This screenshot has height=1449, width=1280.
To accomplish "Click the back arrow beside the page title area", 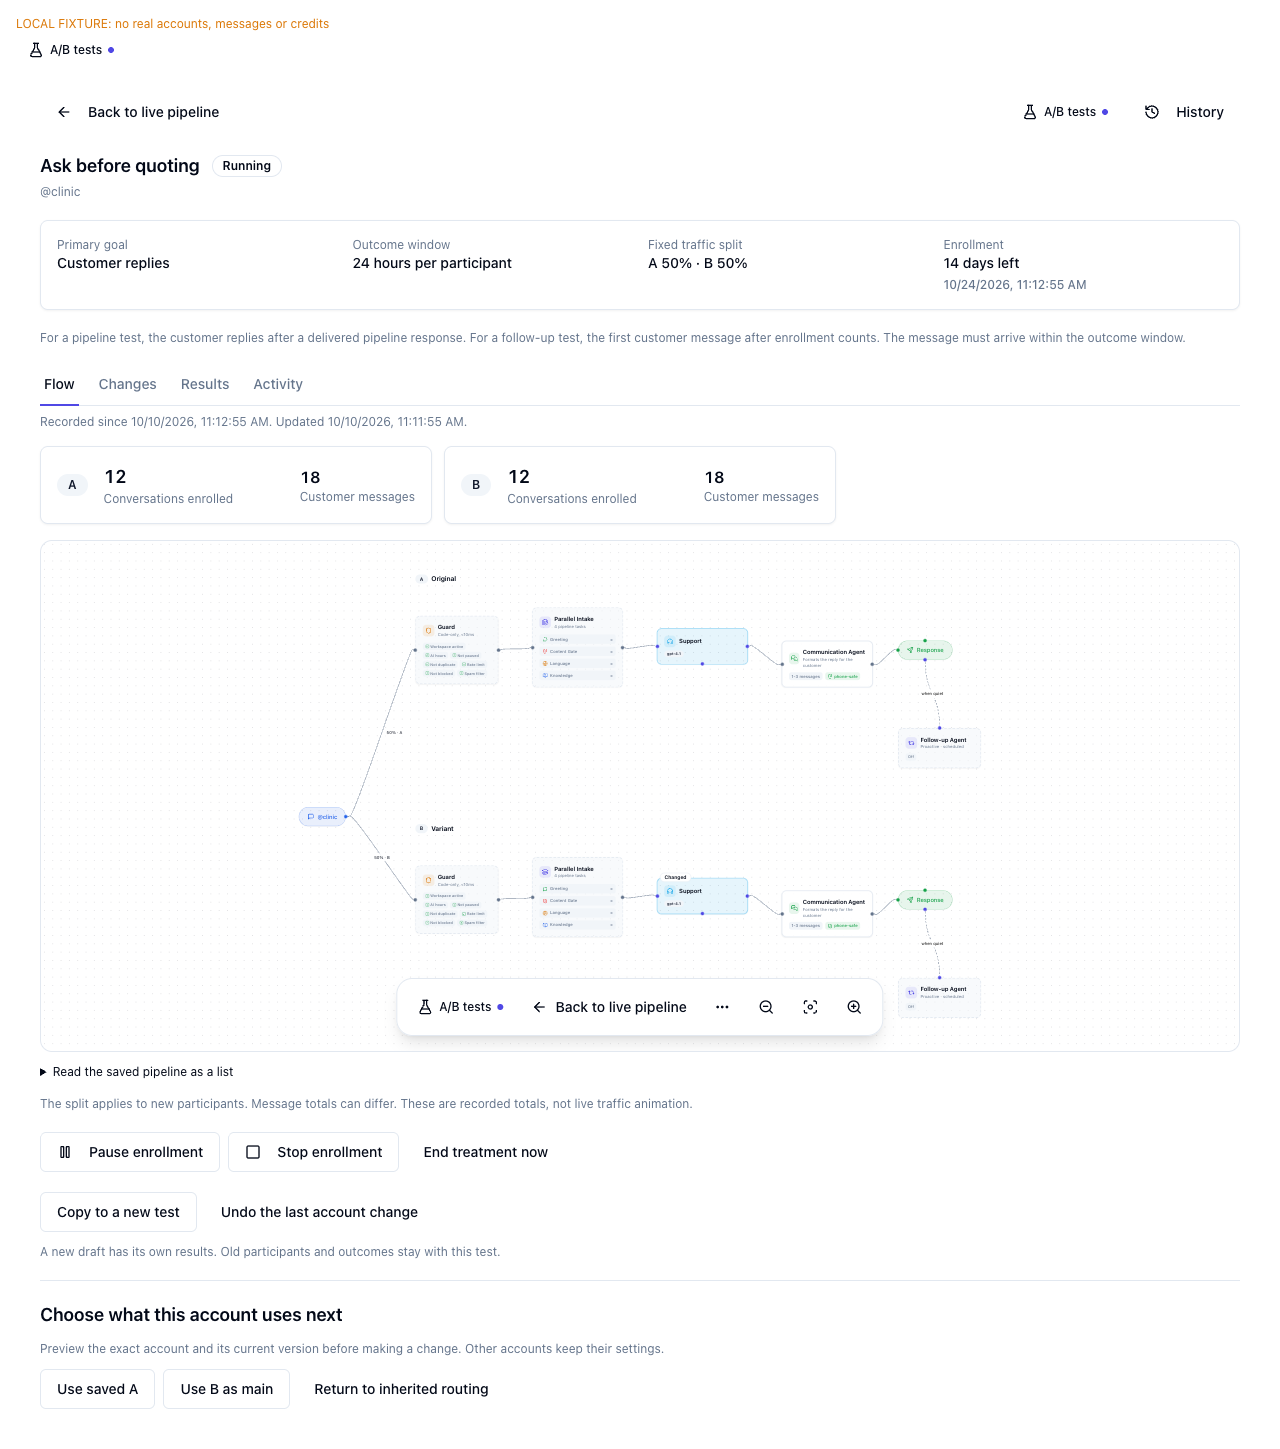I will click(64, 112).
